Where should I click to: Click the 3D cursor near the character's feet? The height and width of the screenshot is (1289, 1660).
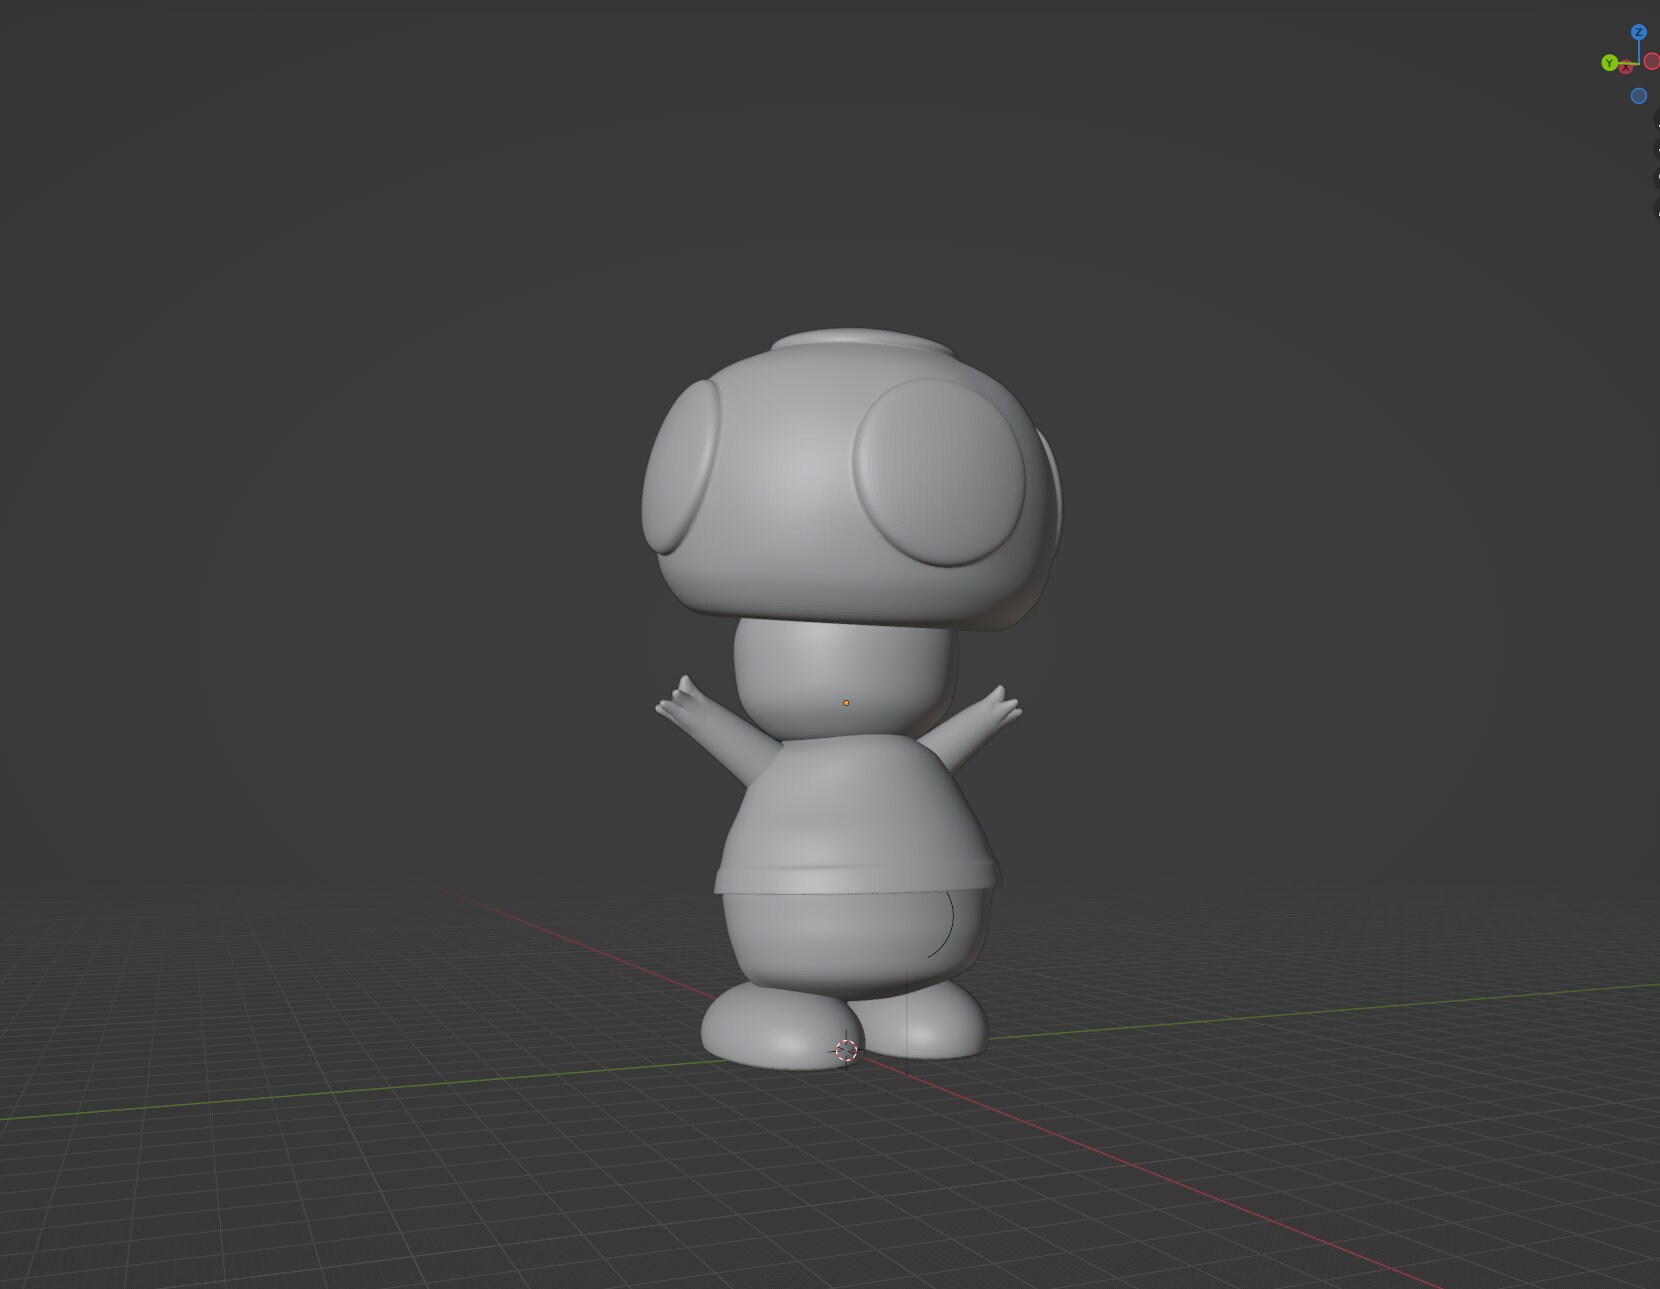pyautogui.click(x=845, y=1049)
